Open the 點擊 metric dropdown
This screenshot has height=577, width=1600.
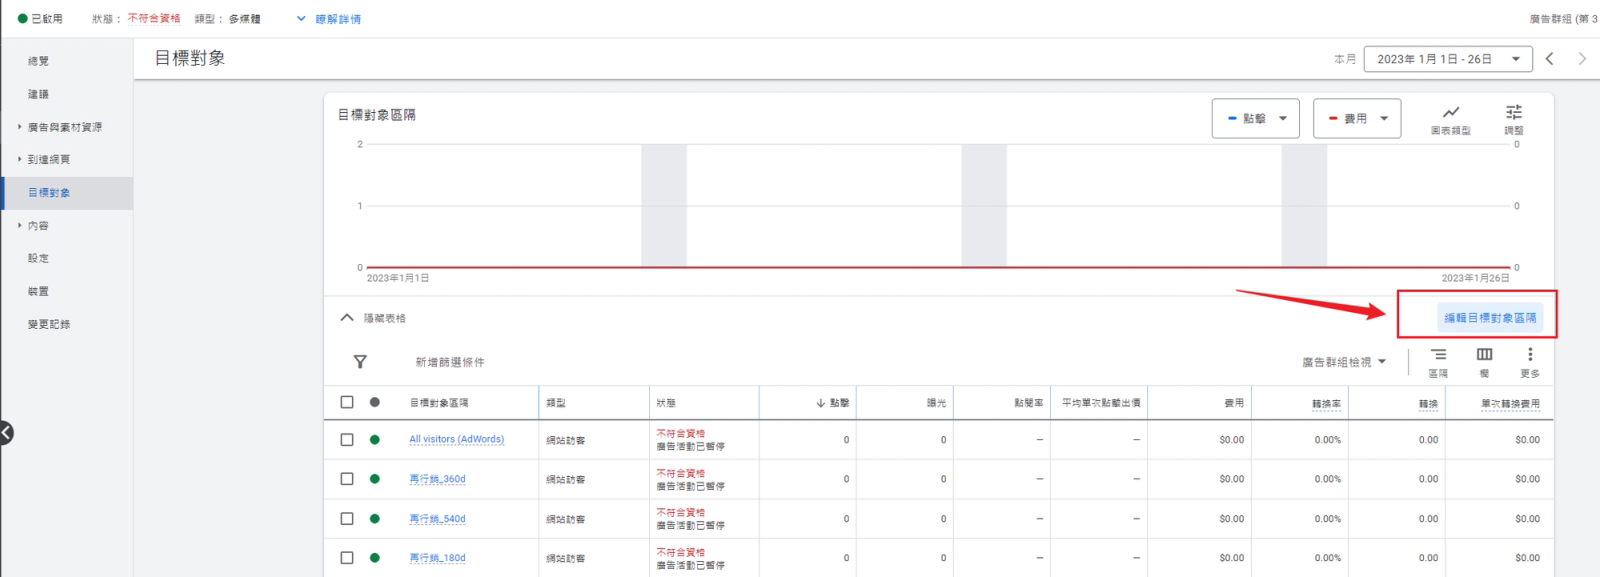pos(1256,118)
